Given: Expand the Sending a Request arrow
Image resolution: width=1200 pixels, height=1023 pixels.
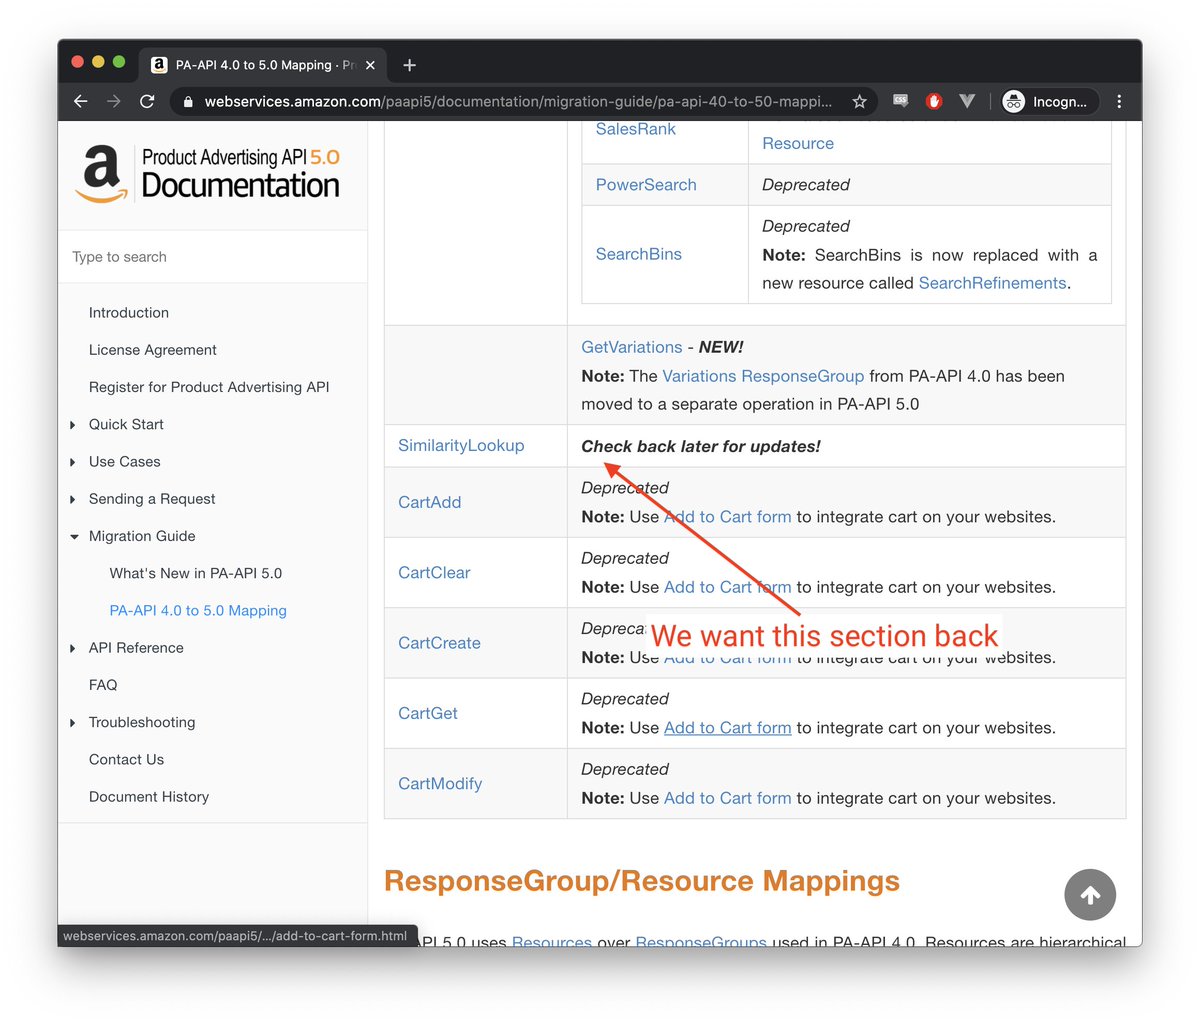Looking at the screenshot, I should coord(73,499).
